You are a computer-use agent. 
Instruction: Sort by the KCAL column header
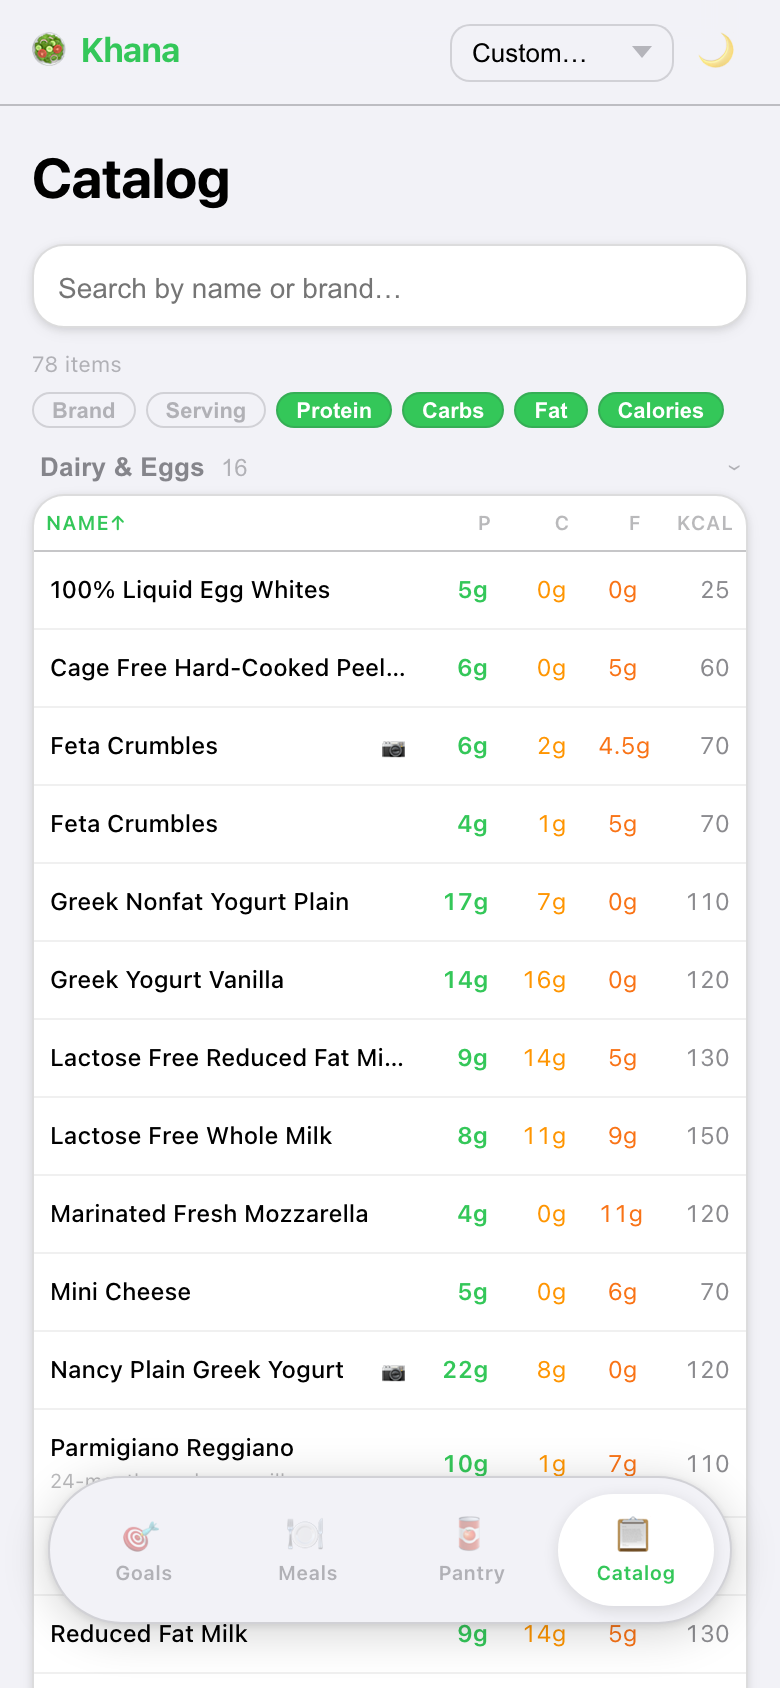point(704,523)
